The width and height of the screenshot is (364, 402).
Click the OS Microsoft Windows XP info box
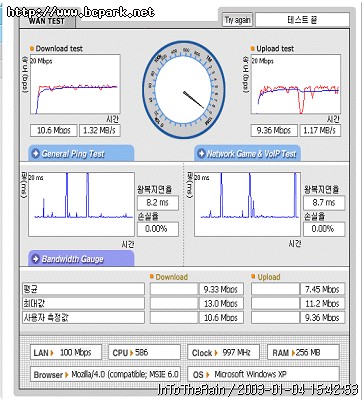click(x=263, y=374)
